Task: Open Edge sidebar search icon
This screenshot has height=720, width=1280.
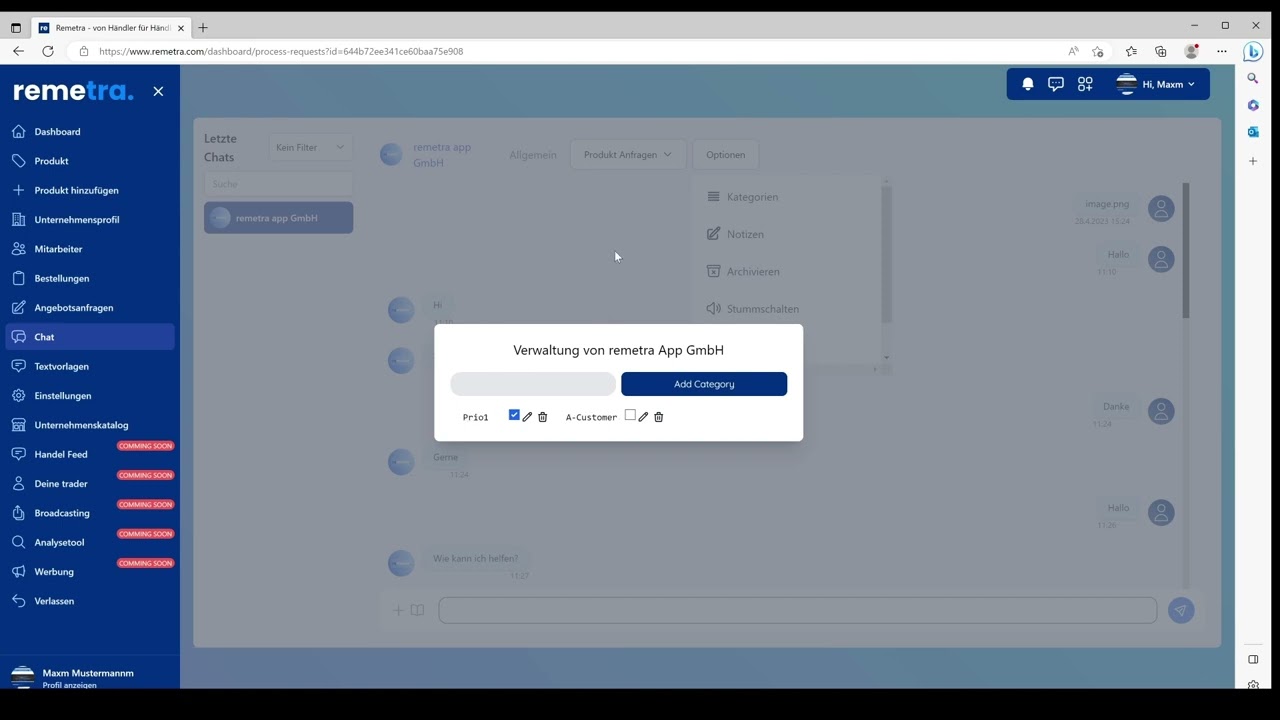Action: coord(1253,78)
